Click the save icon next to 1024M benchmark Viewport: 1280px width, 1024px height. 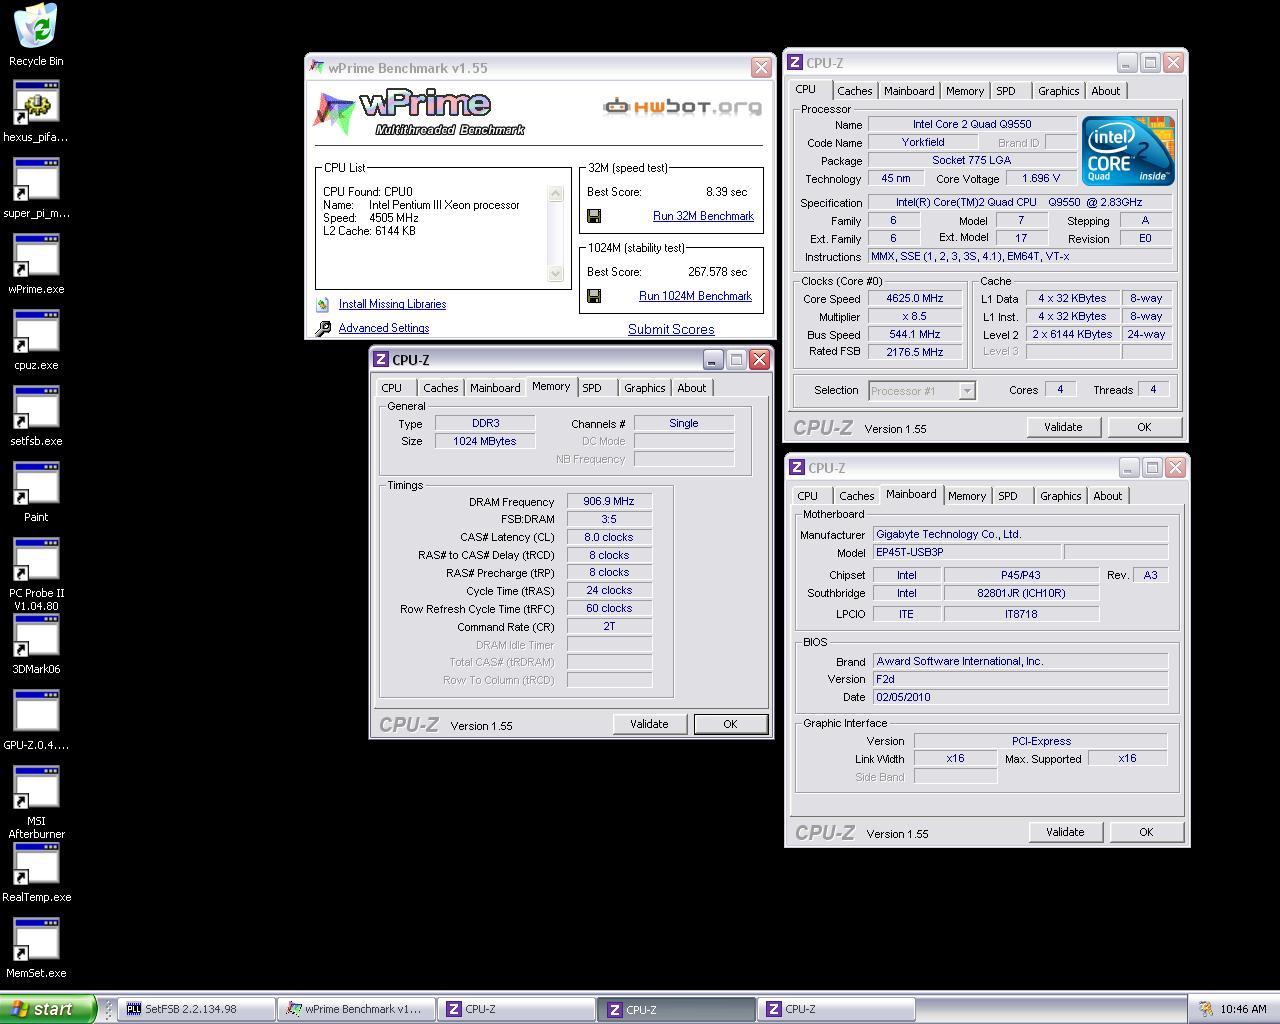click(x=594, y=296)
